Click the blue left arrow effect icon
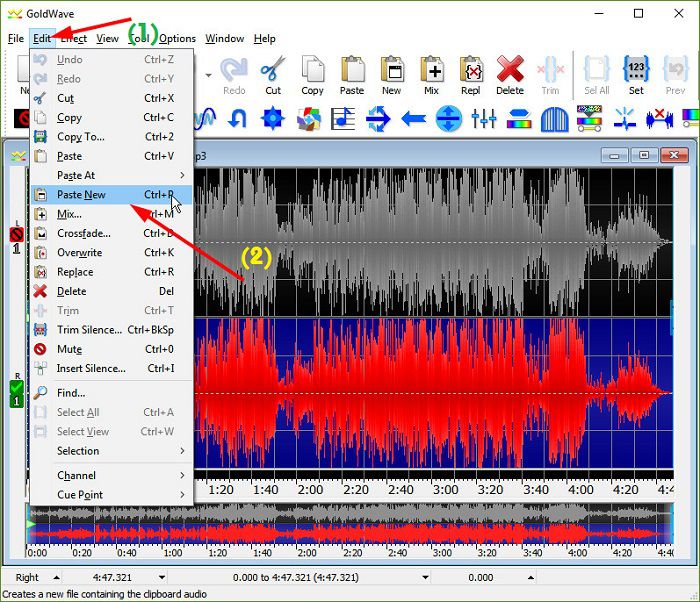This screenshot has width=700, height=602. click(413, 119)
